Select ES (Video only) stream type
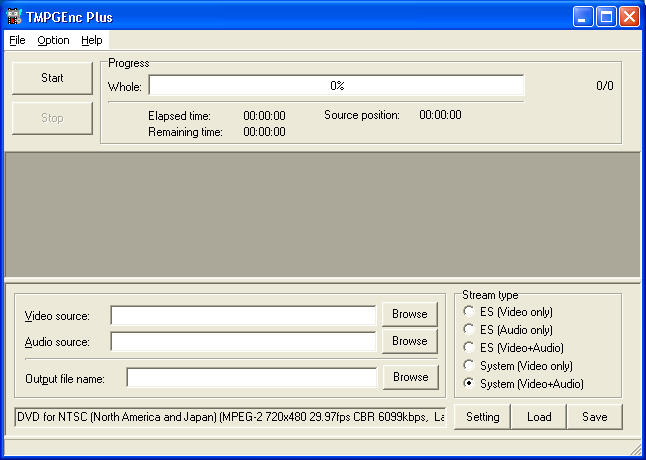Image resolution: width=646 pixels, height=460 pixels. [508, 312]
